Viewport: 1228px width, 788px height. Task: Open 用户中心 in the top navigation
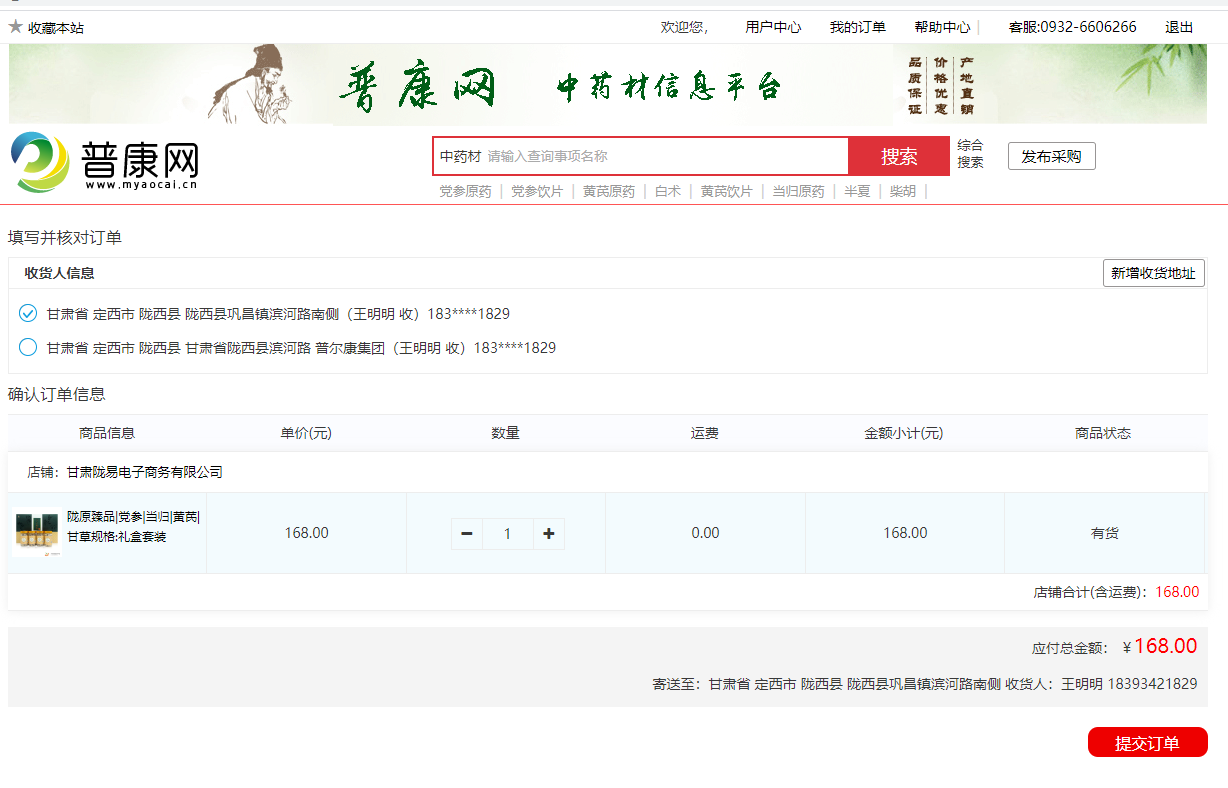pyautogui.click(x=773, y=27)
